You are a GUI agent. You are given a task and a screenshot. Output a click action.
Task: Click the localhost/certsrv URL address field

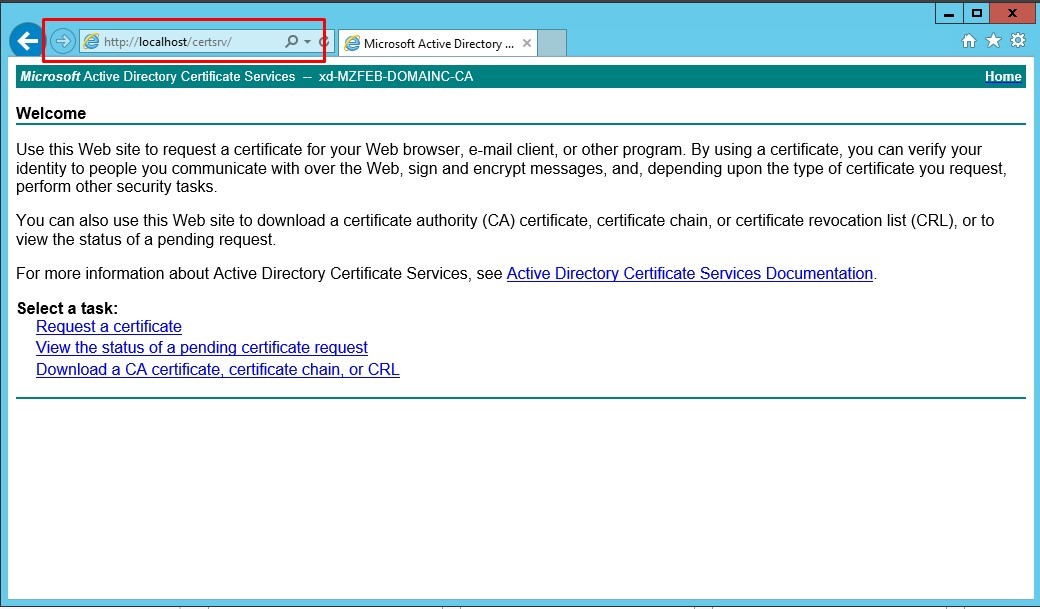coord(190,42)
